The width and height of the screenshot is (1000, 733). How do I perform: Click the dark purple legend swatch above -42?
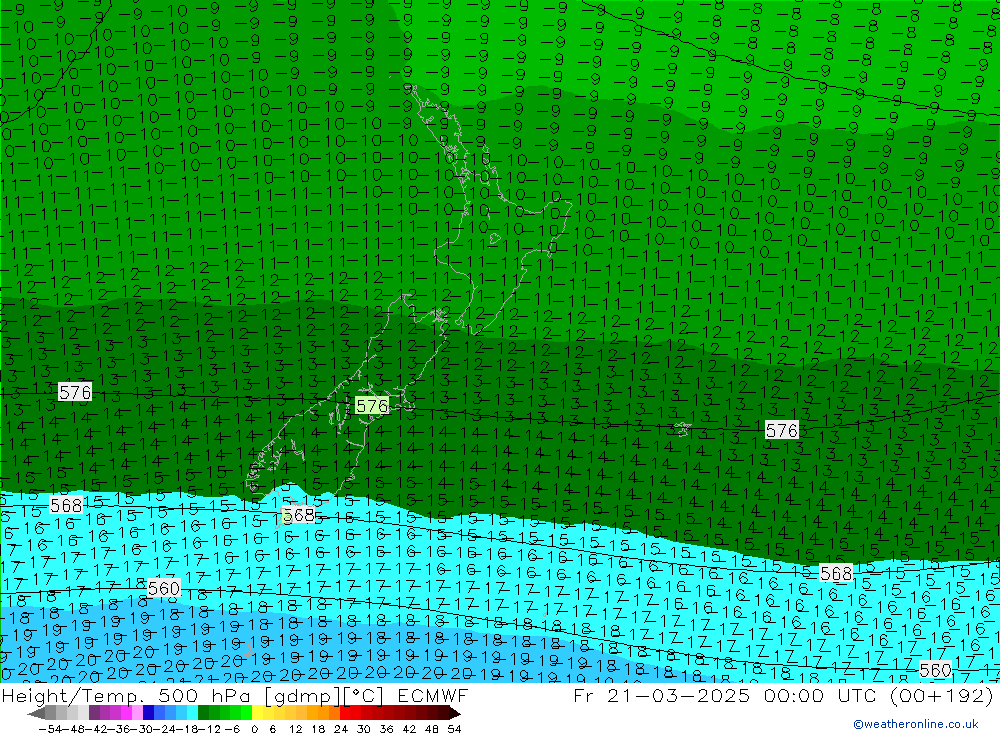pos(94,713)
